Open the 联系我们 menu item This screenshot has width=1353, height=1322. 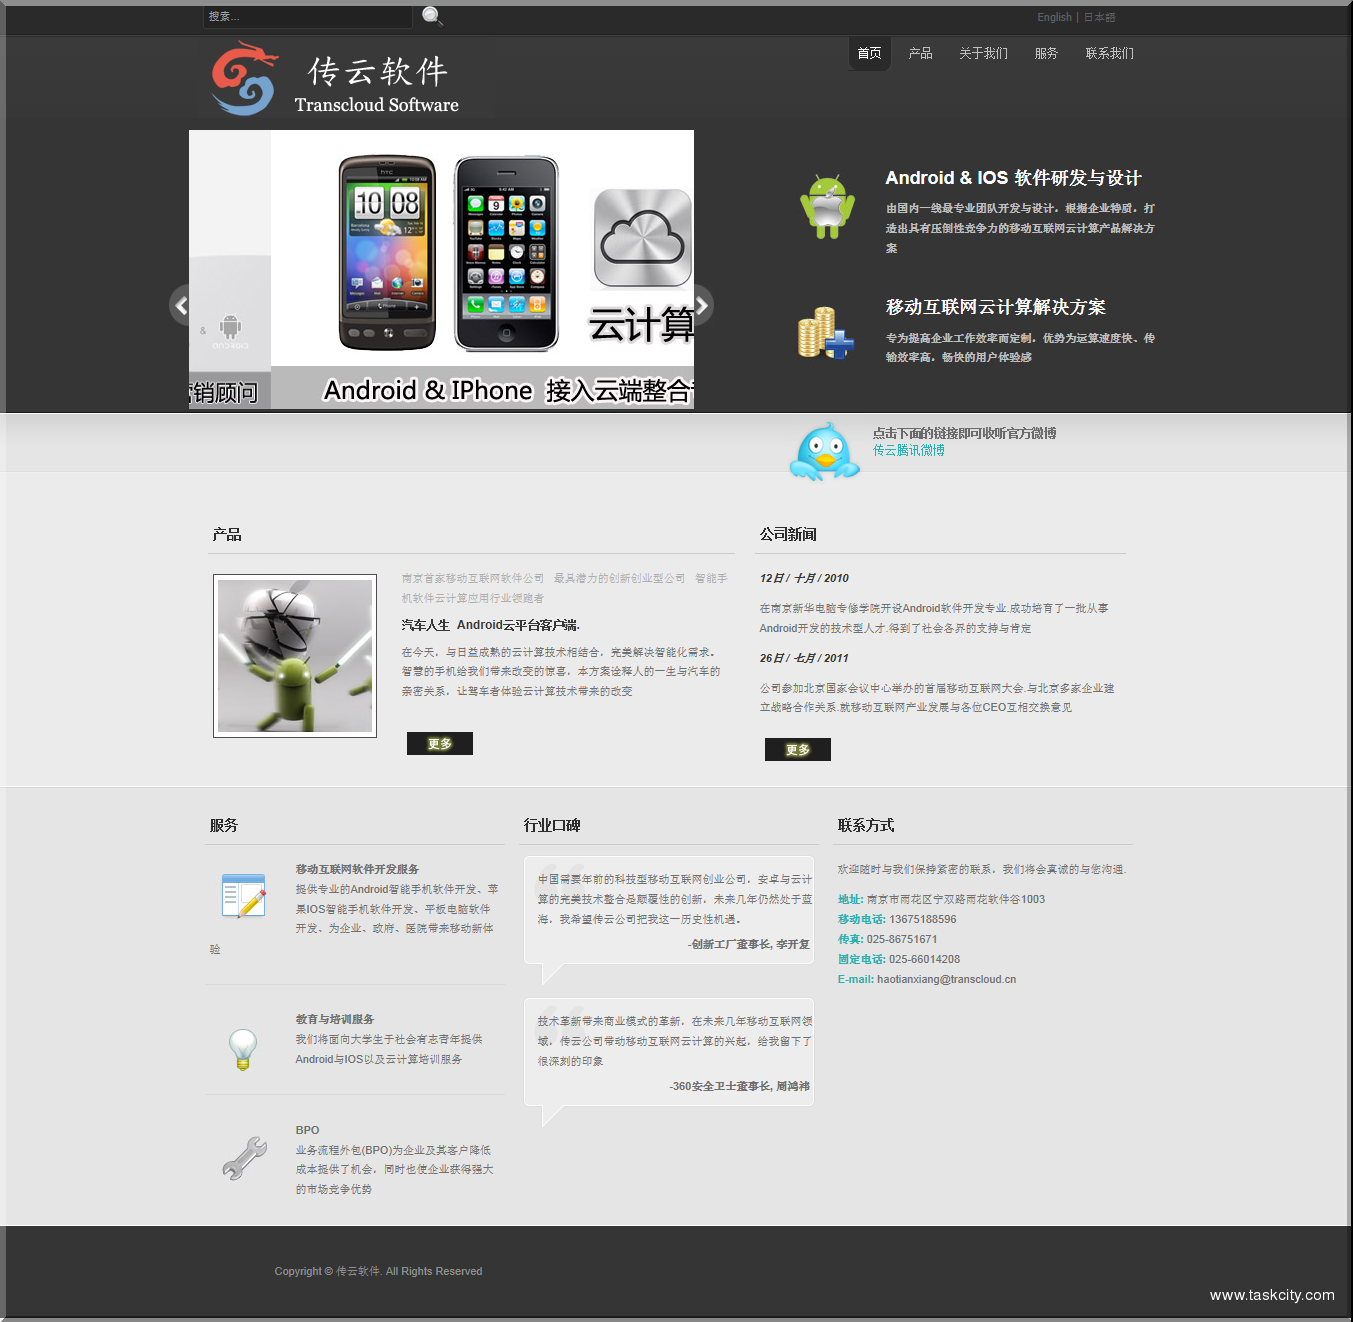(1110, 53)
